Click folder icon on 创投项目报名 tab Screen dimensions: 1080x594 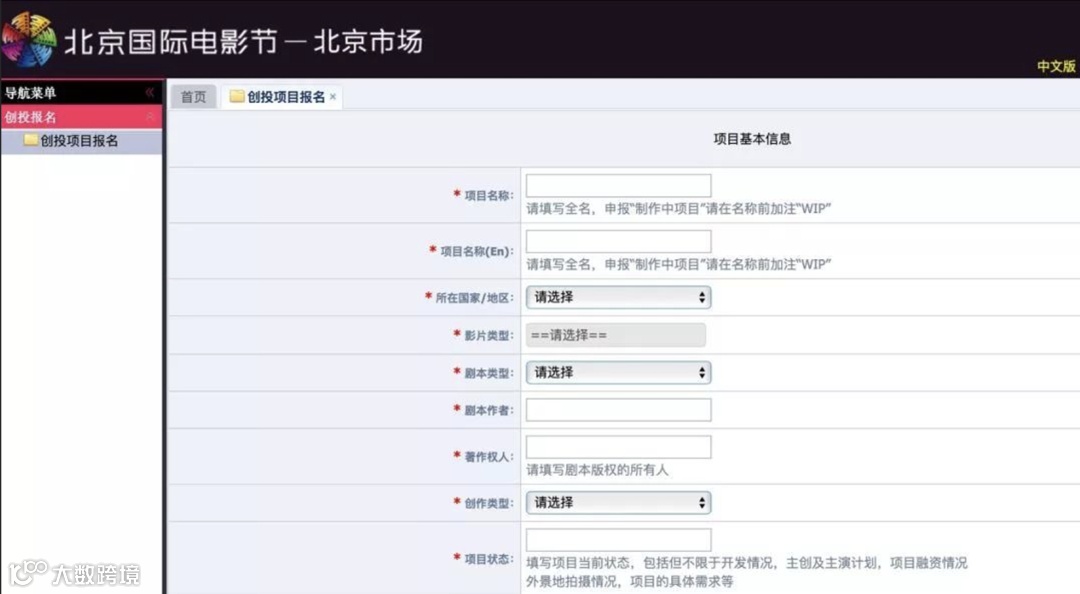(x=237, y=96)
